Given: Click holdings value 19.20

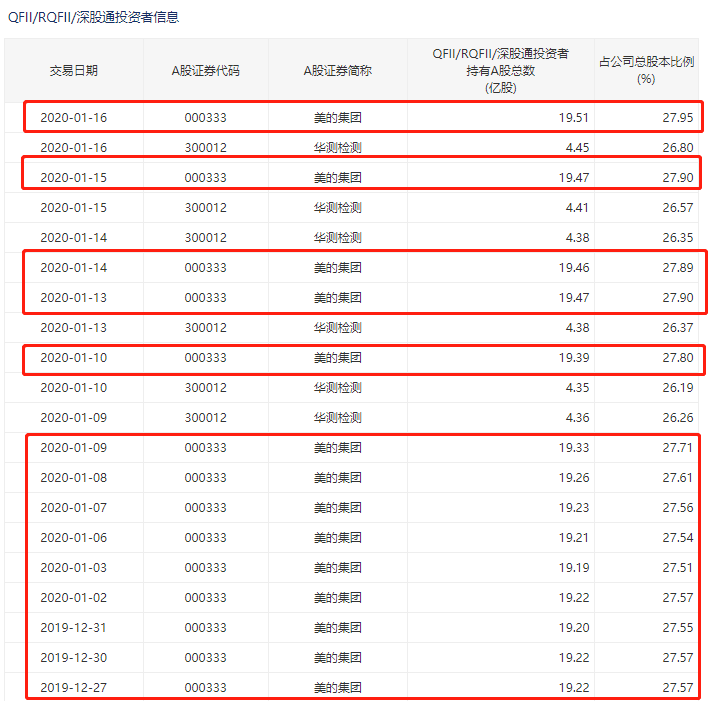Looking at the screenshot, I should coord(574,628).
